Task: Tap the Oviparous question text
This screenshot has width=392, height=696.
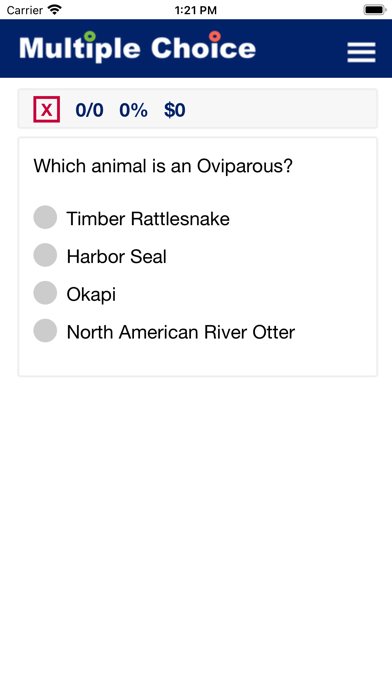Action: pos(163,166)
